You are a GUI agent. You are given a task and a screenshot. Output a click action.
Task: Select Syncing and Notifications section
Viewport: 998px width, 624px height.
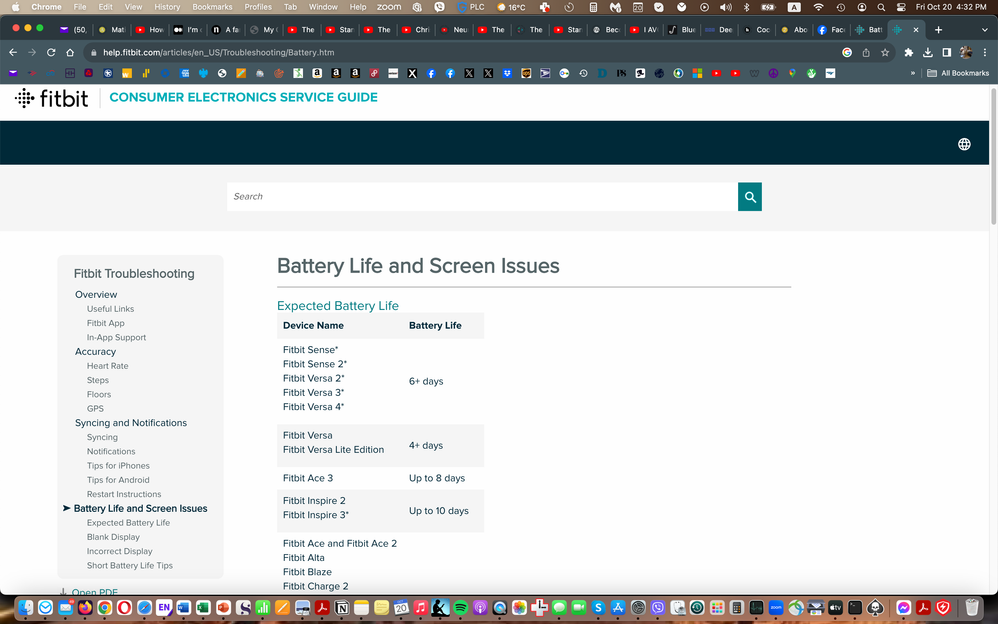click(x=130, y=423)
